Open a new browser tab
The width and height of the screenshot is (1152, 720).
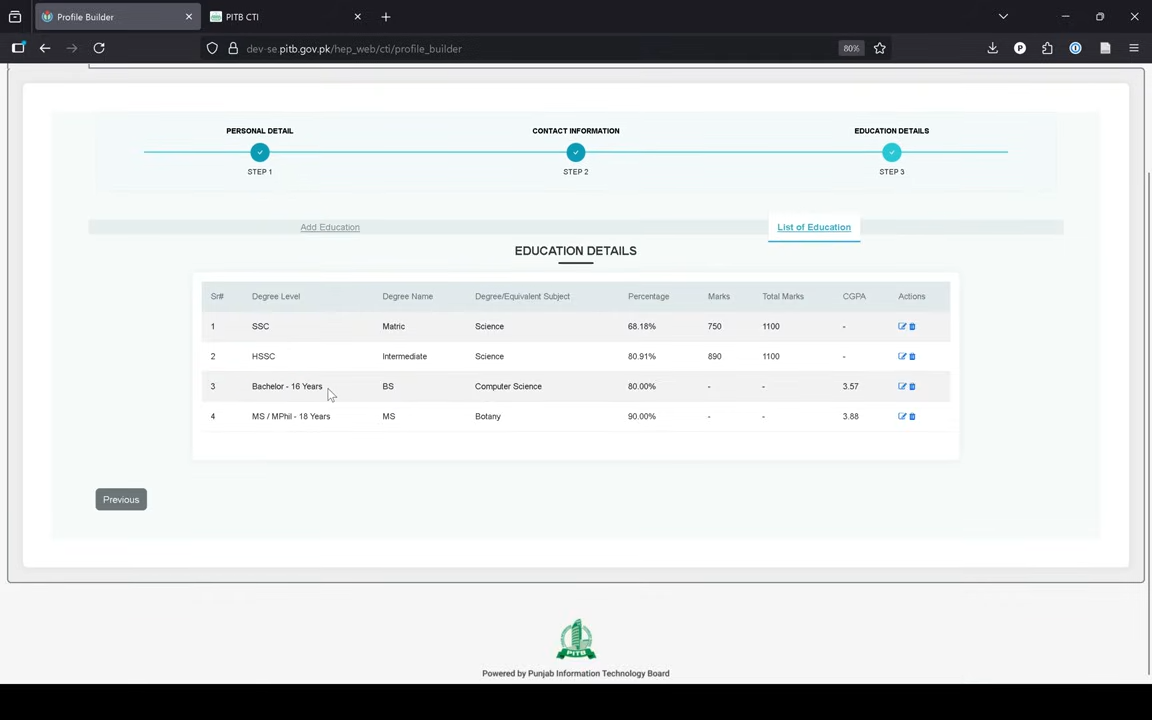386,17
